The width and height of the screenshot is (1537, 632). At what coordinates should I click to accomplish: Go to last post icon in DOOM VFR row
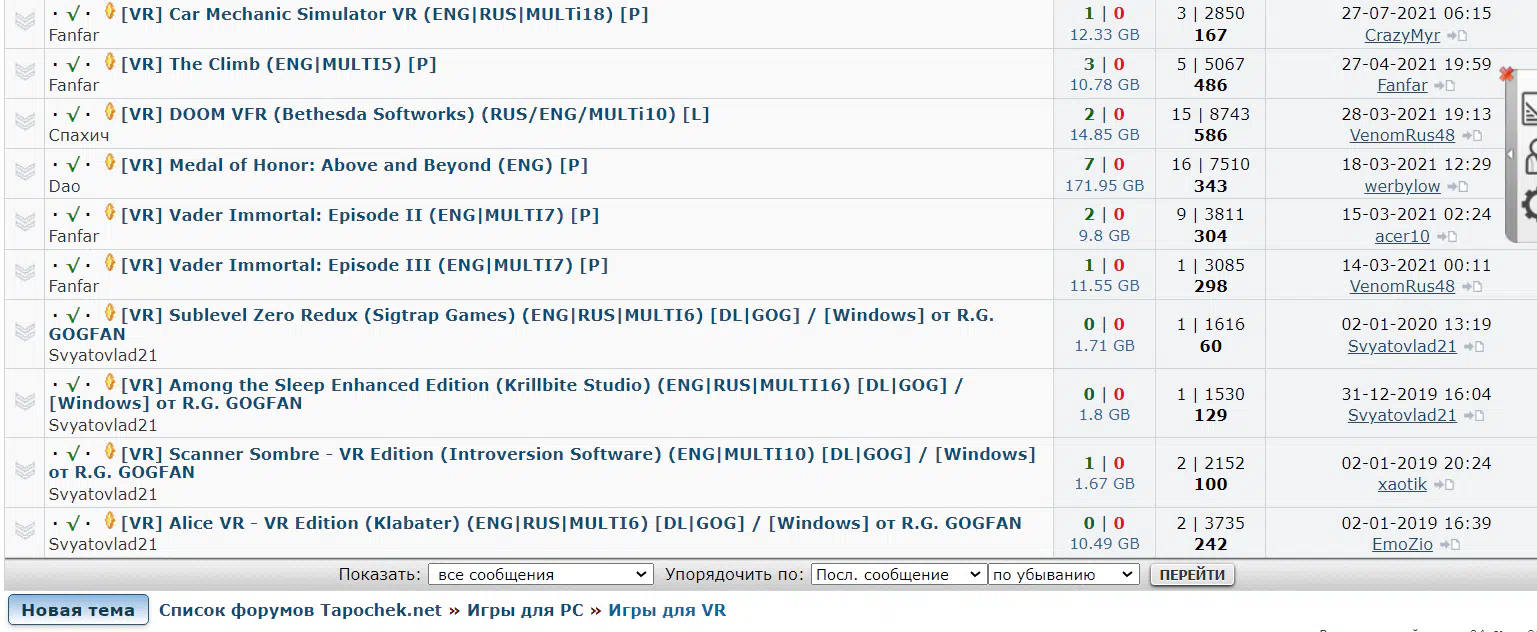(1471, 136)
